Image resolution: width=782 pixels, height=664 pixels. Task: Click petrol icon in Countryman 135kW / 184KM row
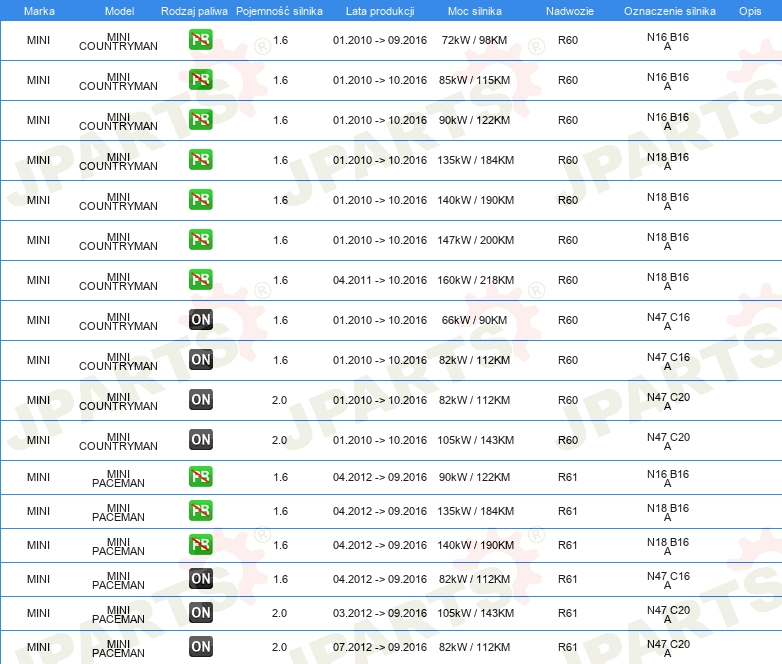click(200, 160)
